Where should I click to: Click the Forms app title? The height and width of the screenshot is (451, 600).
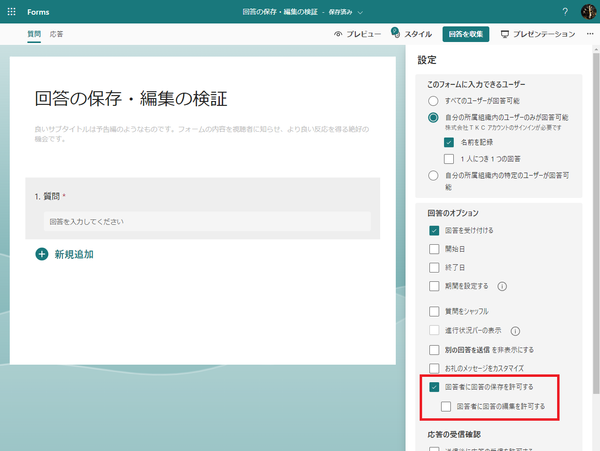(38, 12)
